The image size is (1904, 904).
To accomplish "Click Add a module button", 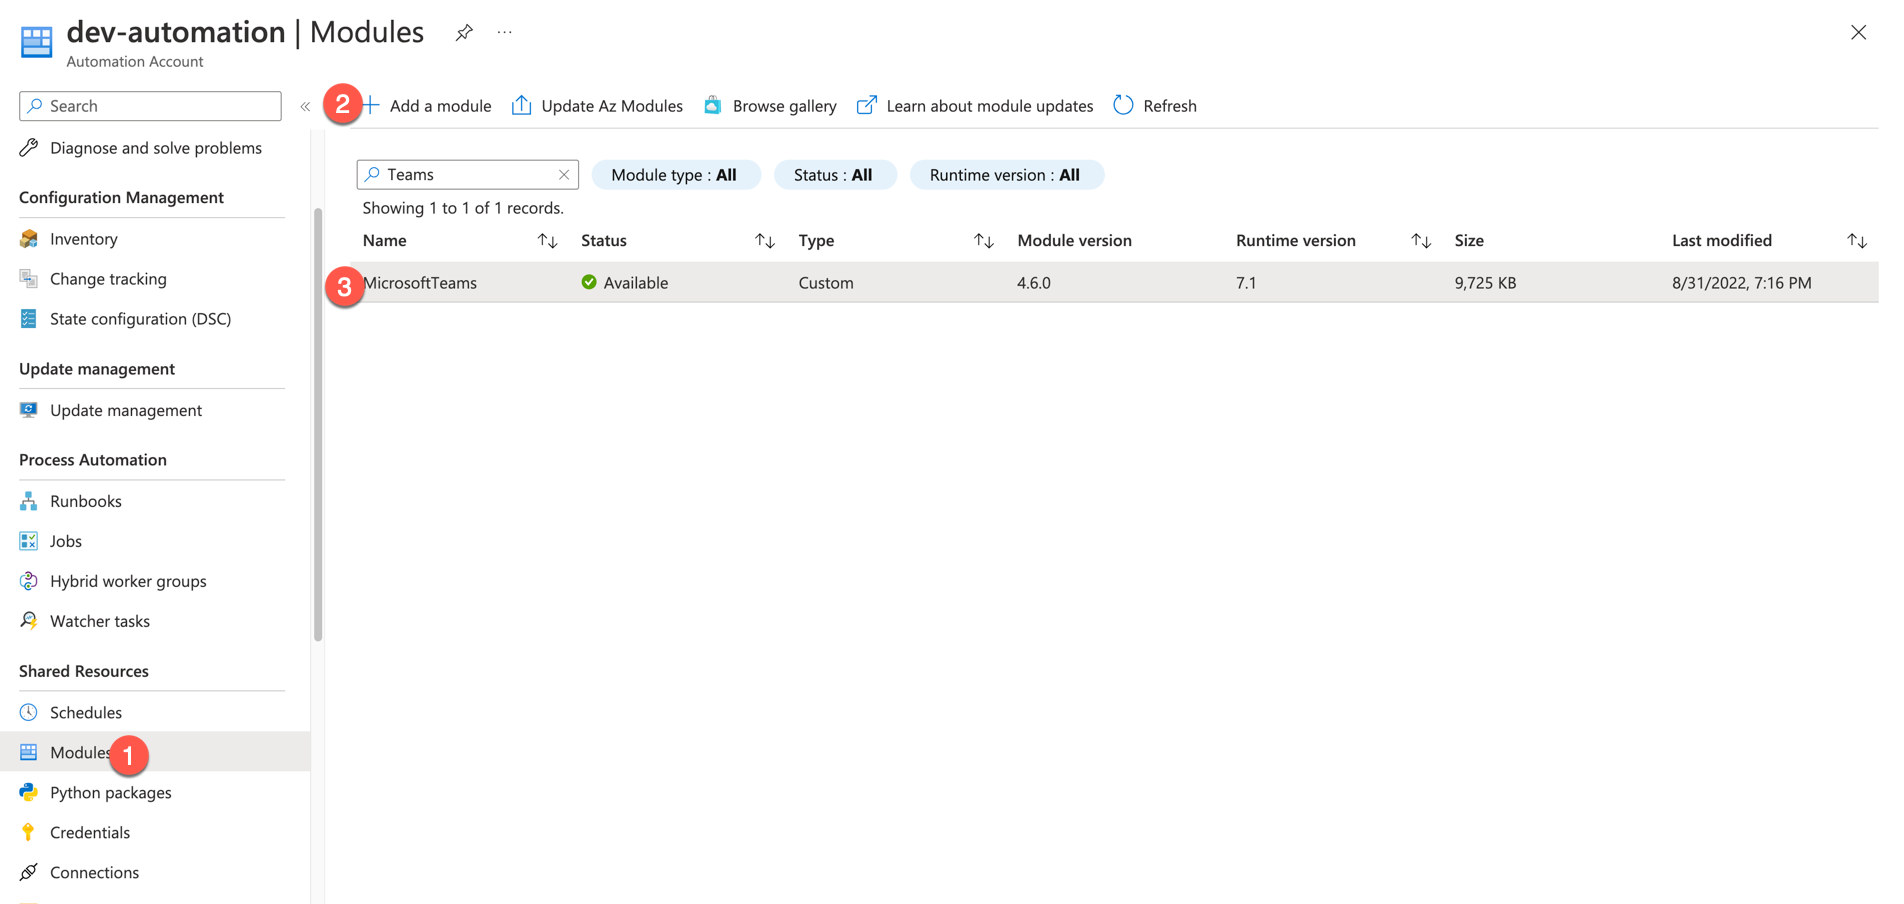I will point(427,106).
